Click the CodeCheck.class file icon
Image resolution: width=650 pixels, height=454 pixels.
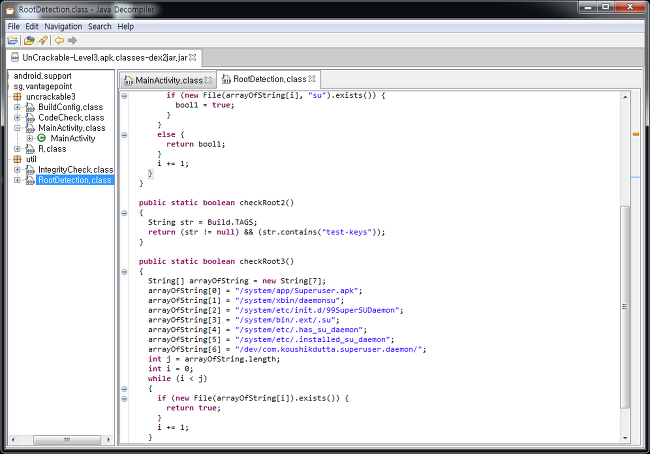pos(30,118)
